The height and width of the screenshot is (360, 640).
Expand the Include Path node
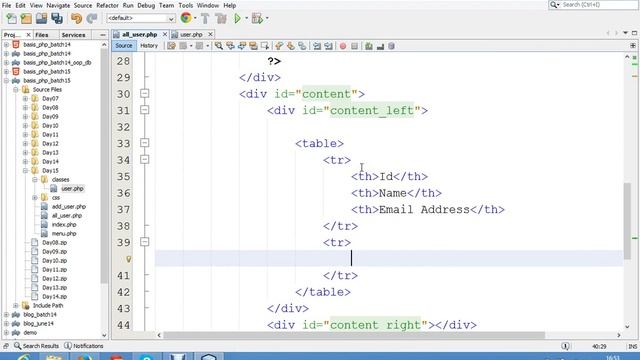point(16,306)
